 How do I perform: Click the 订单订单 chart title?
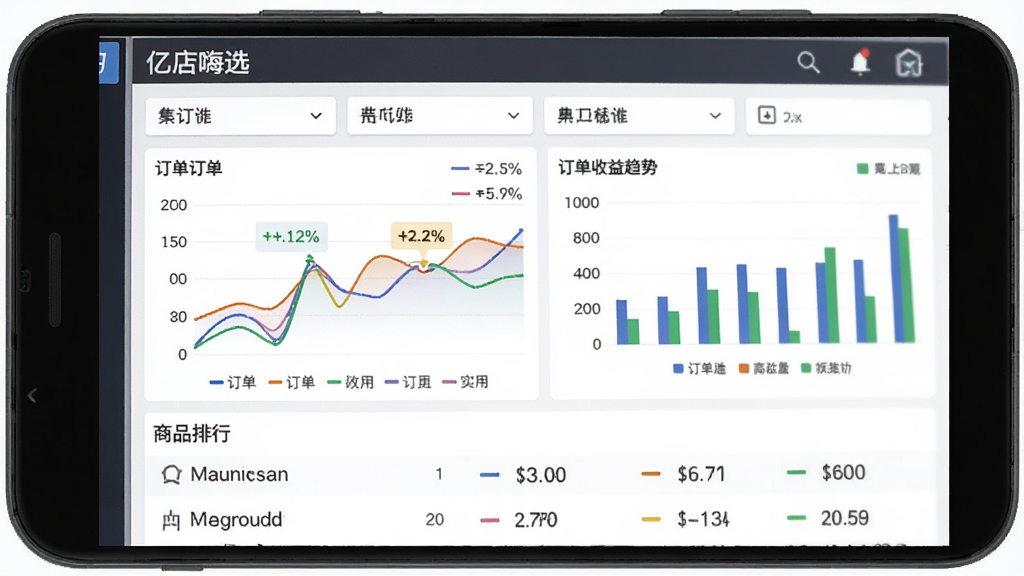tap(189, 168)
